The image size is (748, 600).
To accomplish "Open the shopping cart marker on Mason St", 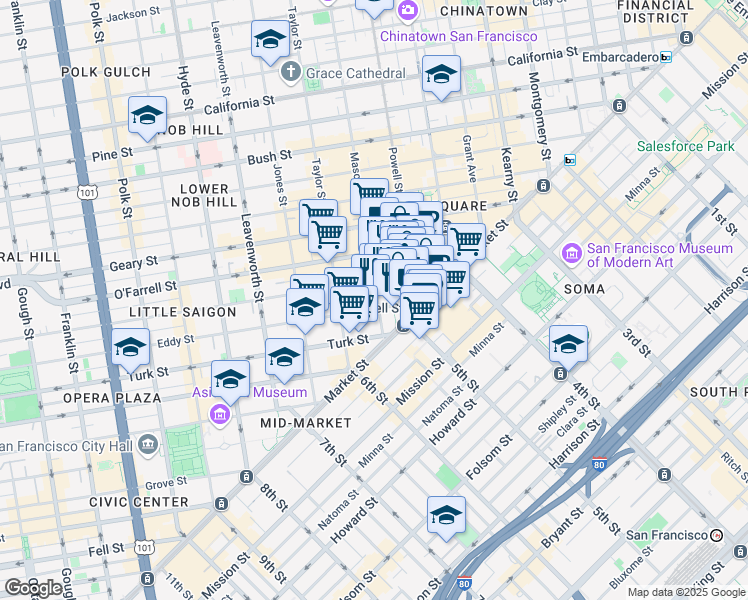I will [369, 190].
